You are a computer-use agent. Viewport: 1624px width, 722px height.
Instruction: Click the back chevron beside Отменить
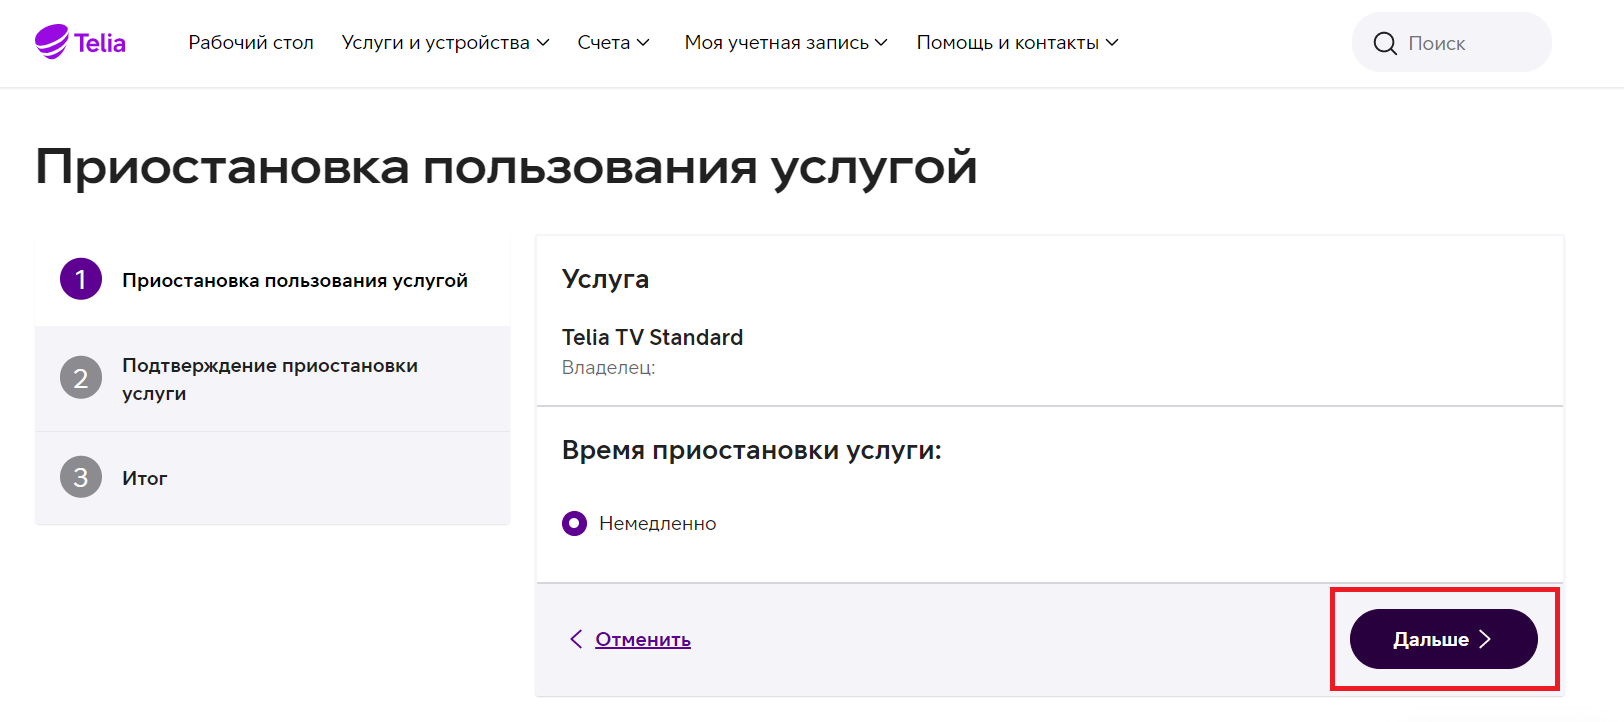[576, 639]
